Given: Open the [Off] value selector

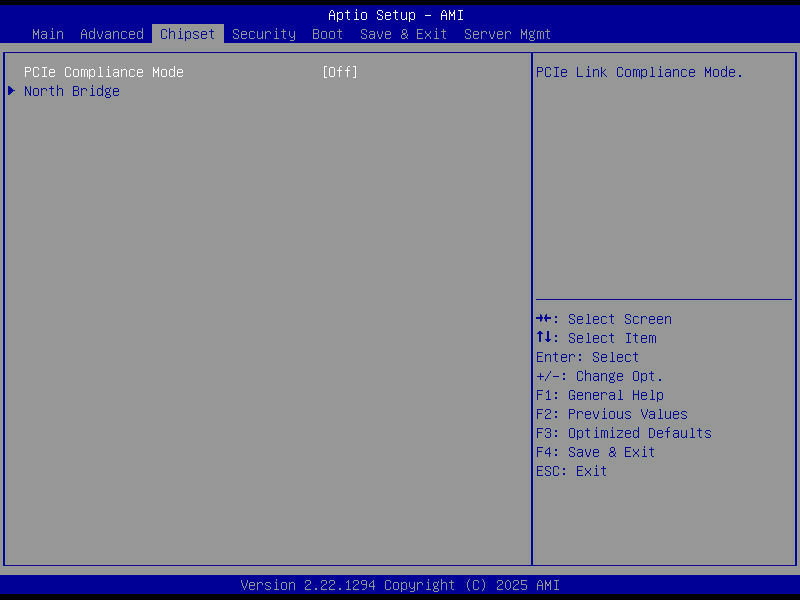Looking at the screenshot, I should 340,71.
